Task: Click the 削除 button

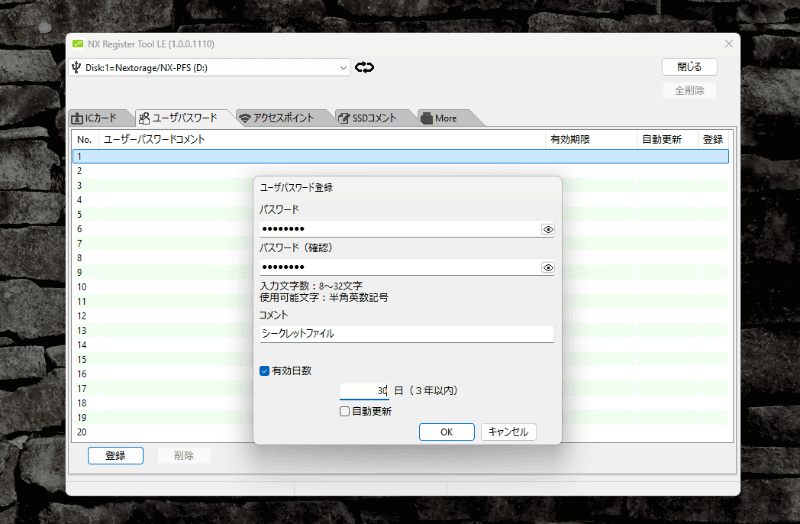Action: coord(184,456)
